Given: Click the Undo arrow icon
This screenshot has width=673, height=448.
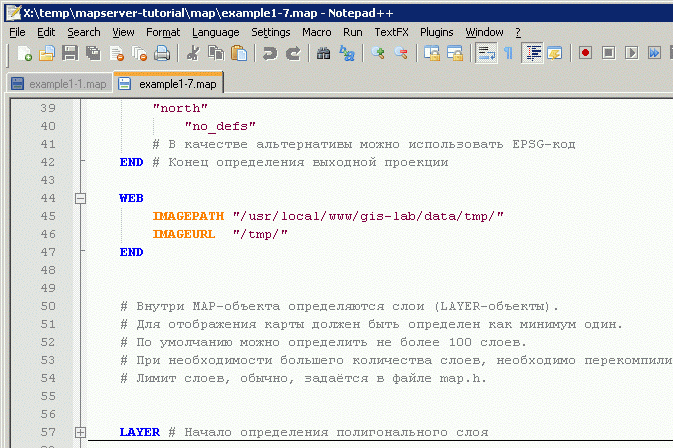Looking at the screenshot, I should (x=270, y=53).
